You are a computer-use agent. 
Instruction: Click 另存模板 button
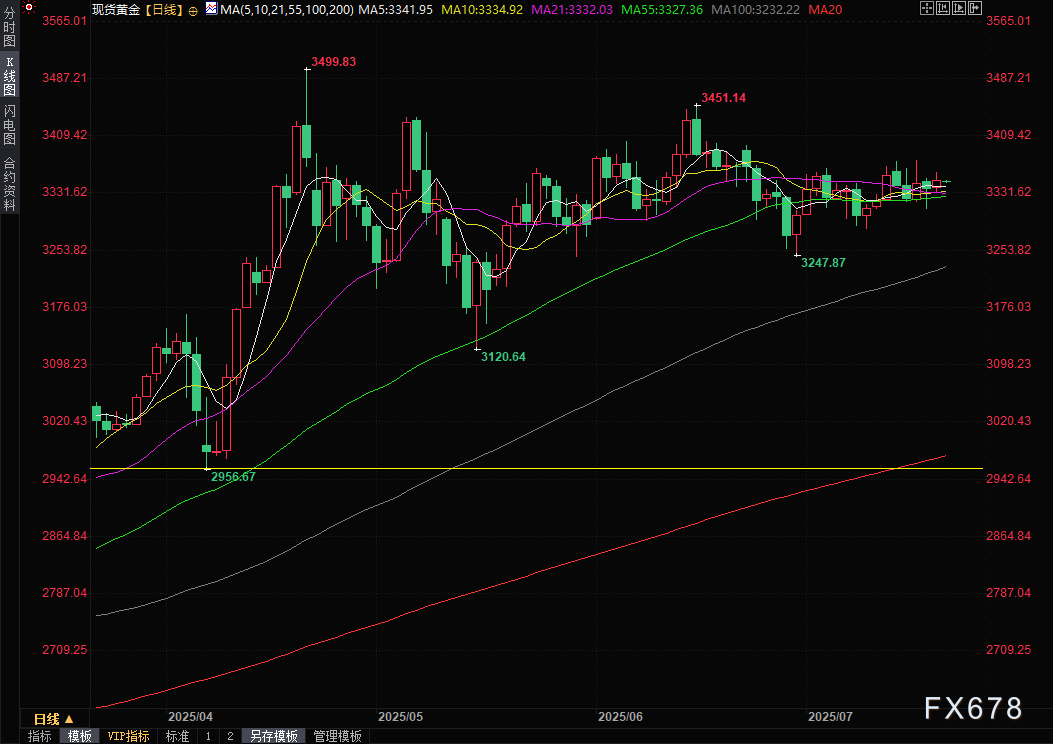(x=273, y=736)
